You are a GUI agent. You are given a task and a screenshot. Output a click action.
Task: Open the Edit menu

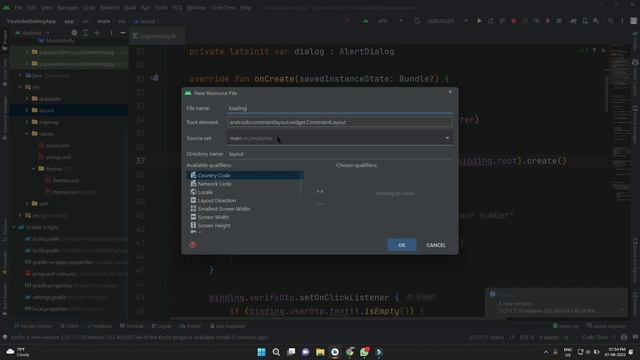[32, 7]
